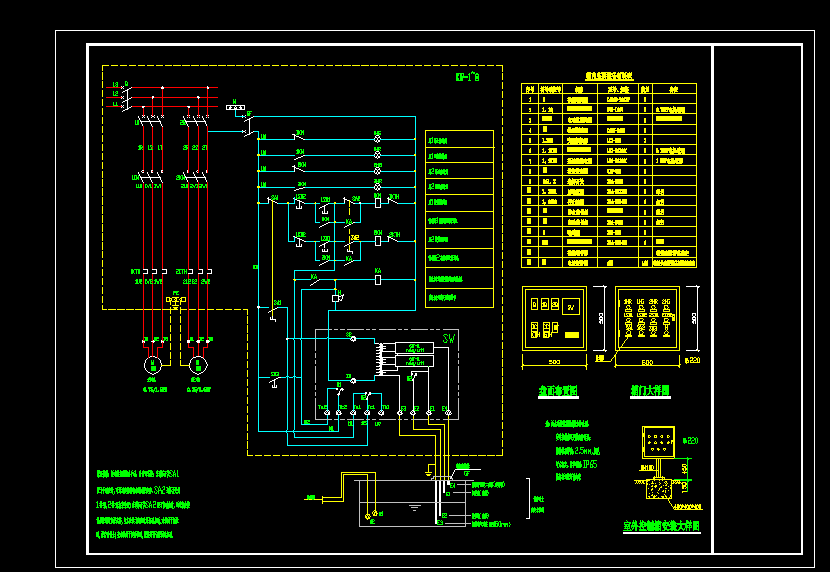Click the PE terminal block symbol
Screen dimensions: 830x572
[x=176, y=299]
